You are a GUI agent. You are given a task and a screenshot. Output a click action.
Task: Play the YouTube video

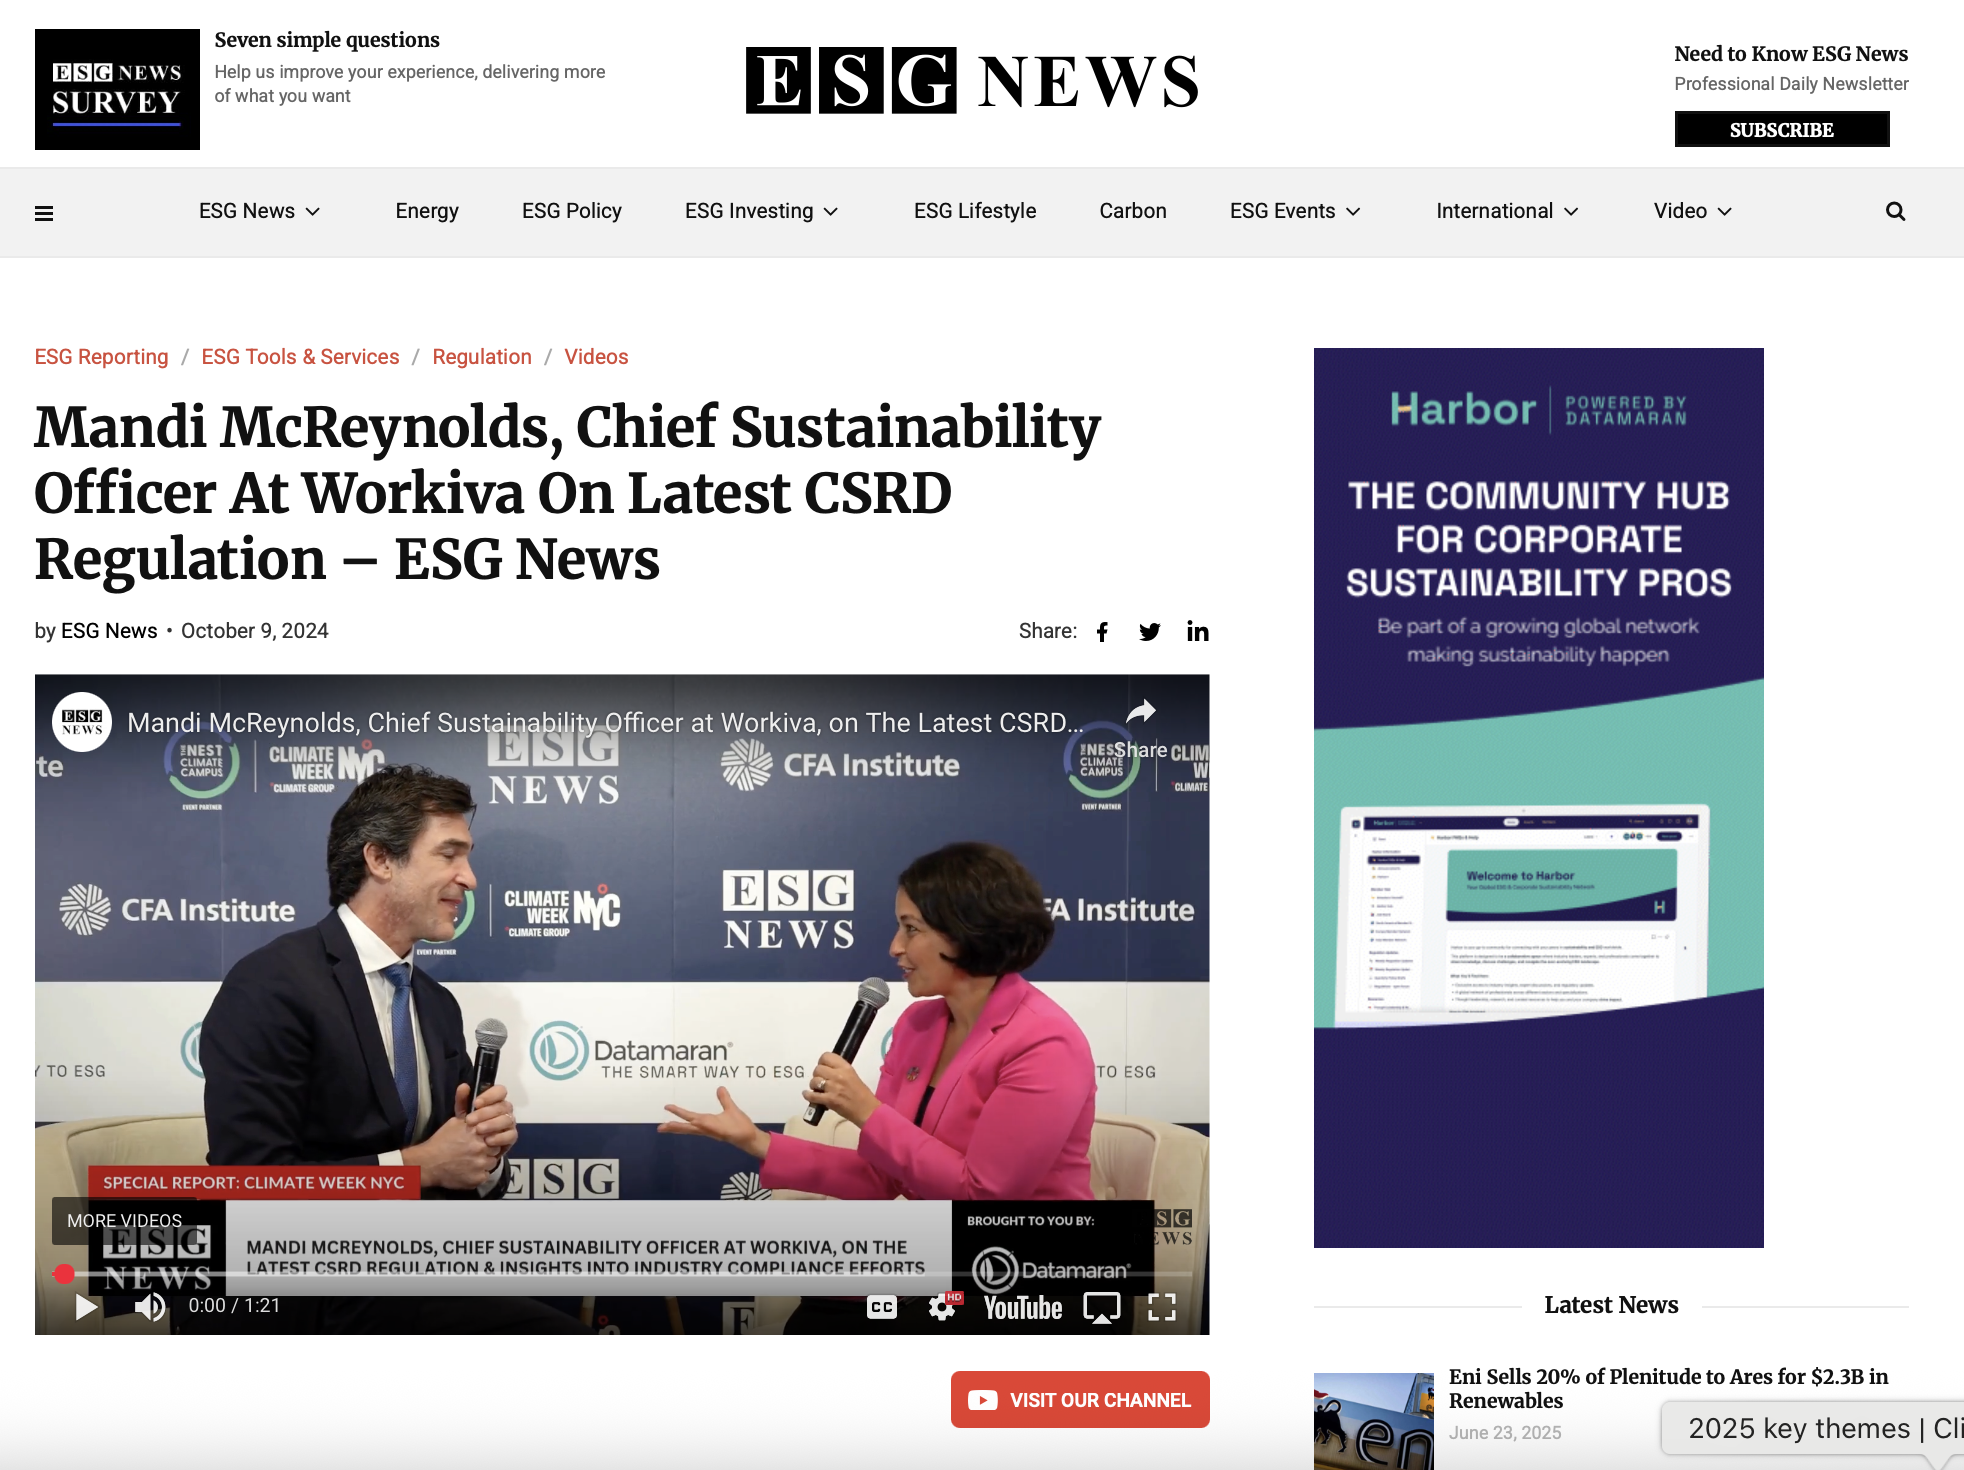tap(86, 1306)
